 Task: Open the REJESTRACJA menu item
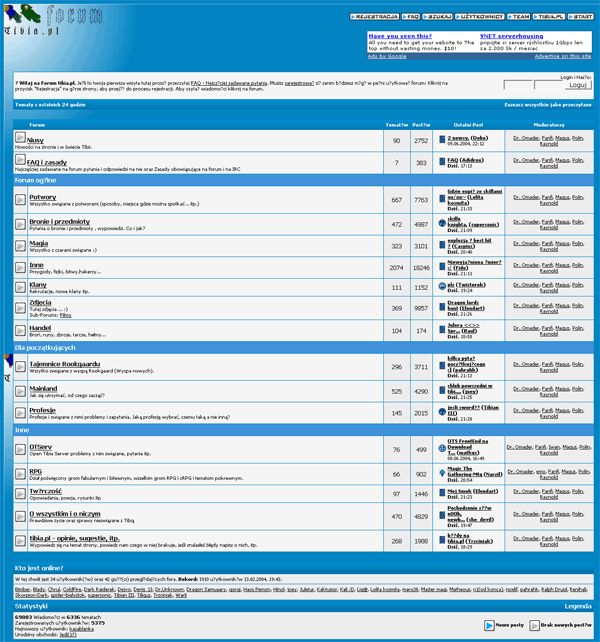click(374, 17)
